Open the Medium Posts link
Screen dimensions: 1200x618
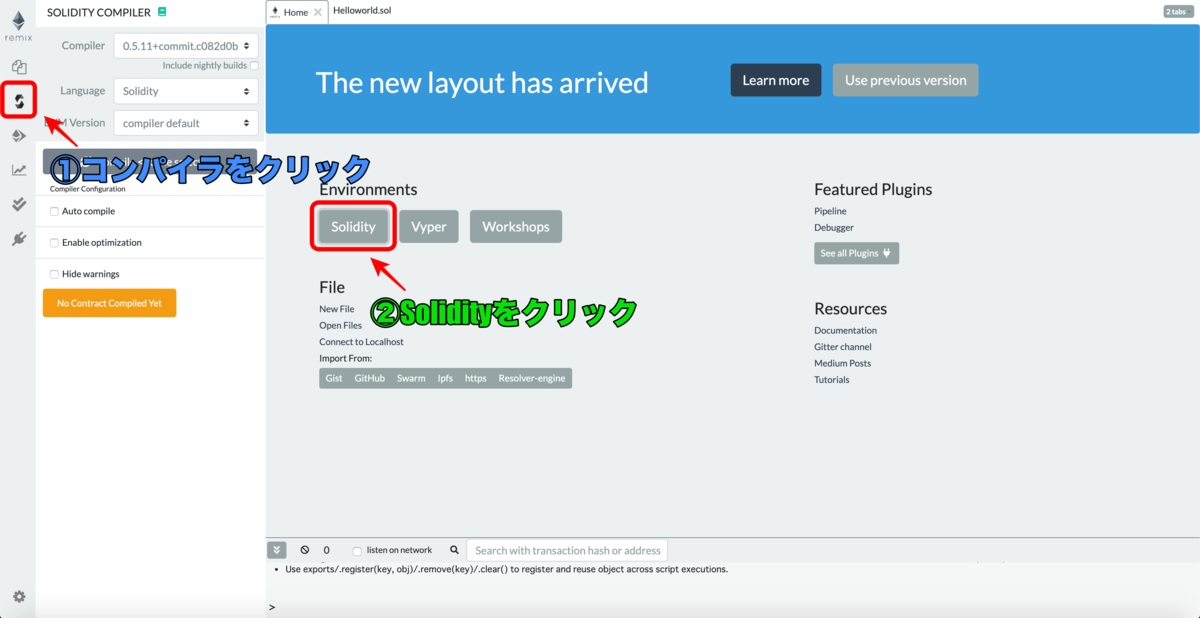click(842, 363)
